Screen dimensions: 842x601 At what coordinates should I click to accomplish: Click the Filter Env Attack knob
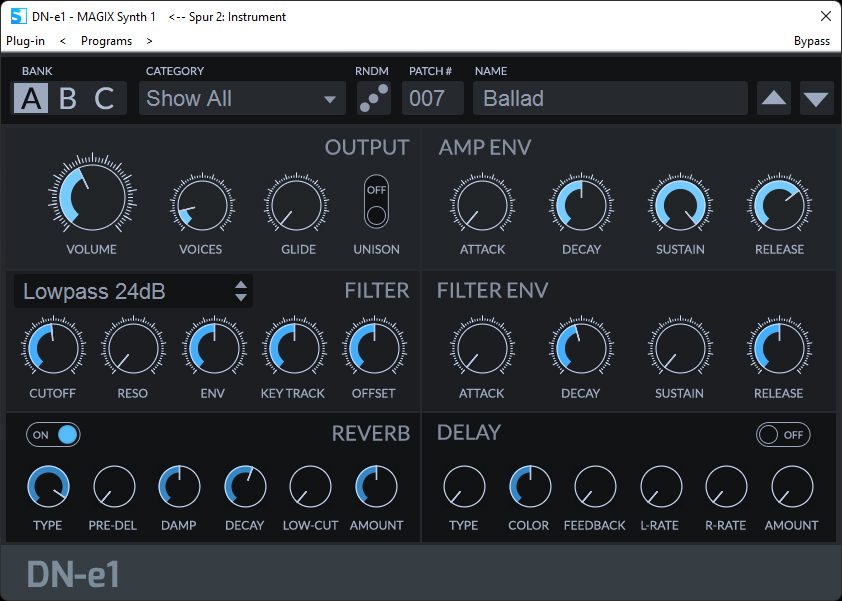click(482, 348)
